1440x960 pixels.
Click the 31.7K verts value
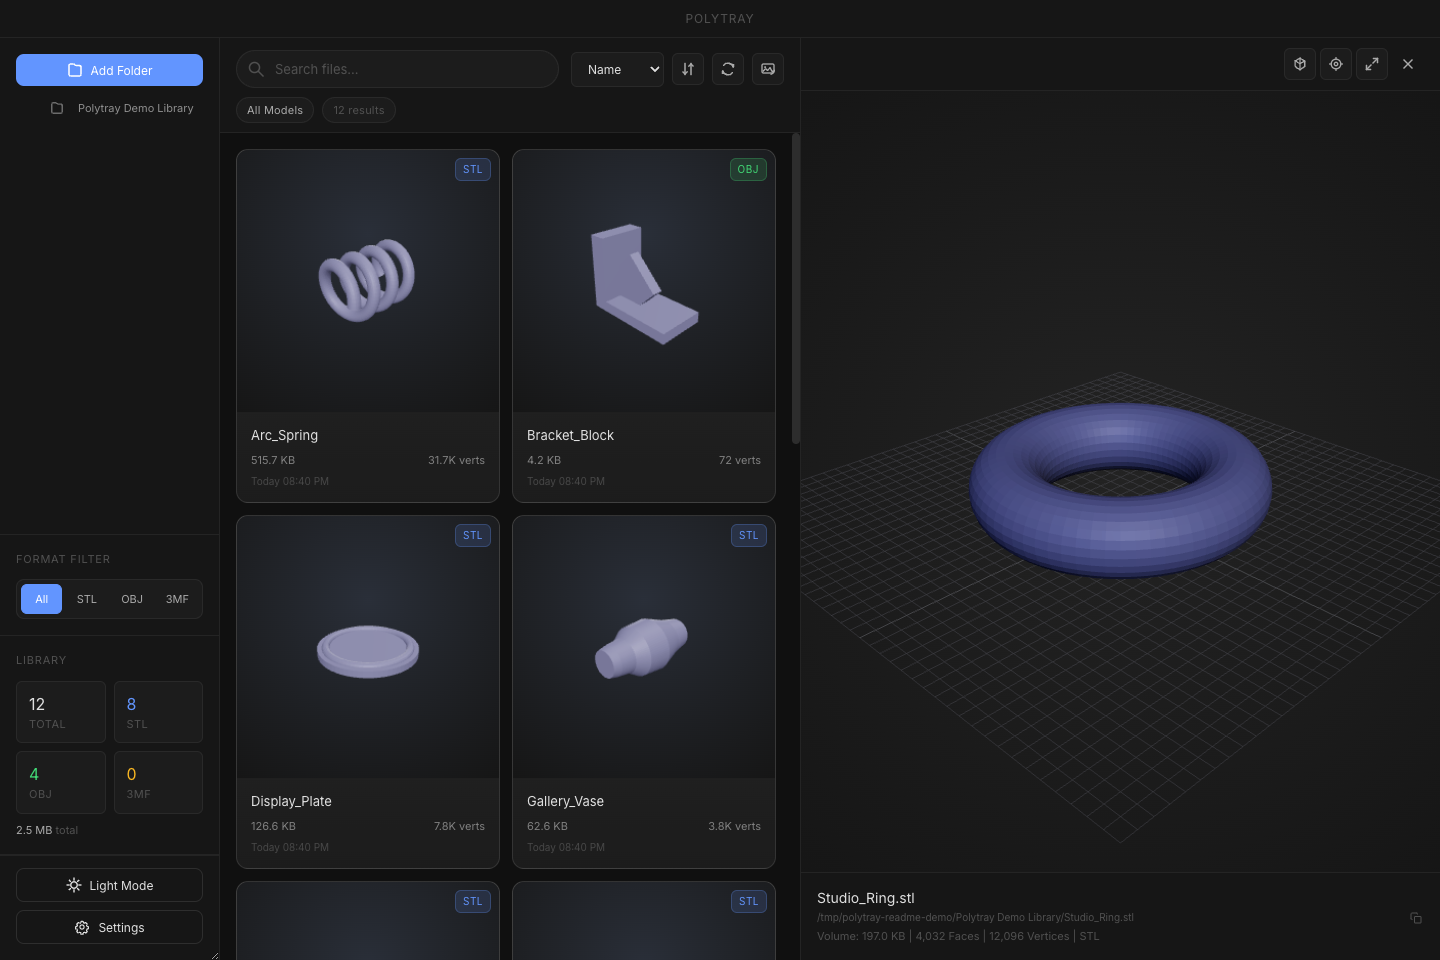pos(456,460)
